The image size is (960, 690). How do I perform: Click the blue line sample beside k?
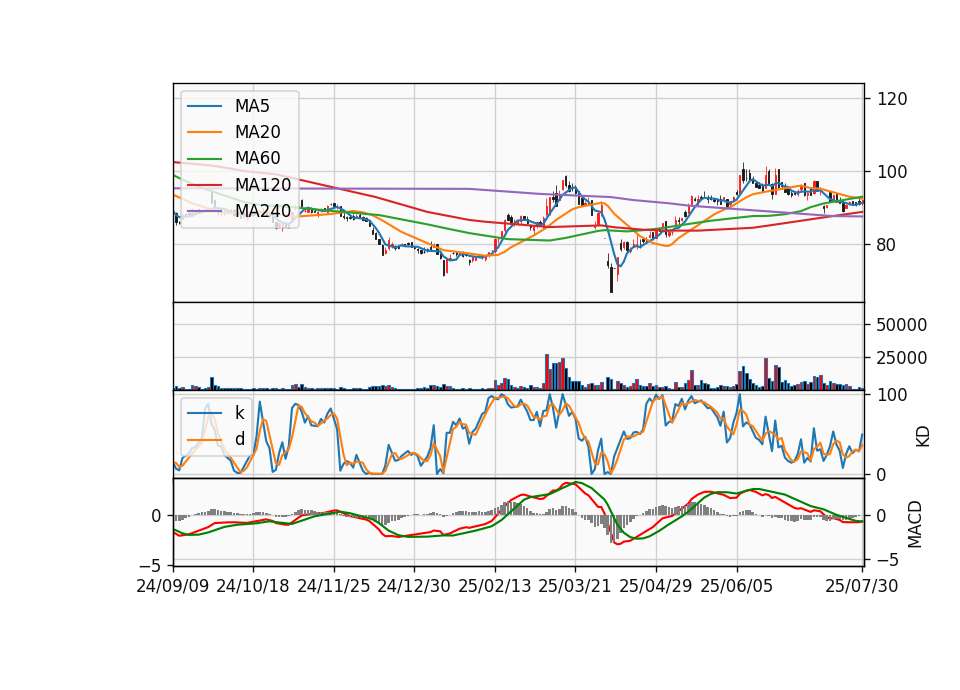tap(204, 413)
